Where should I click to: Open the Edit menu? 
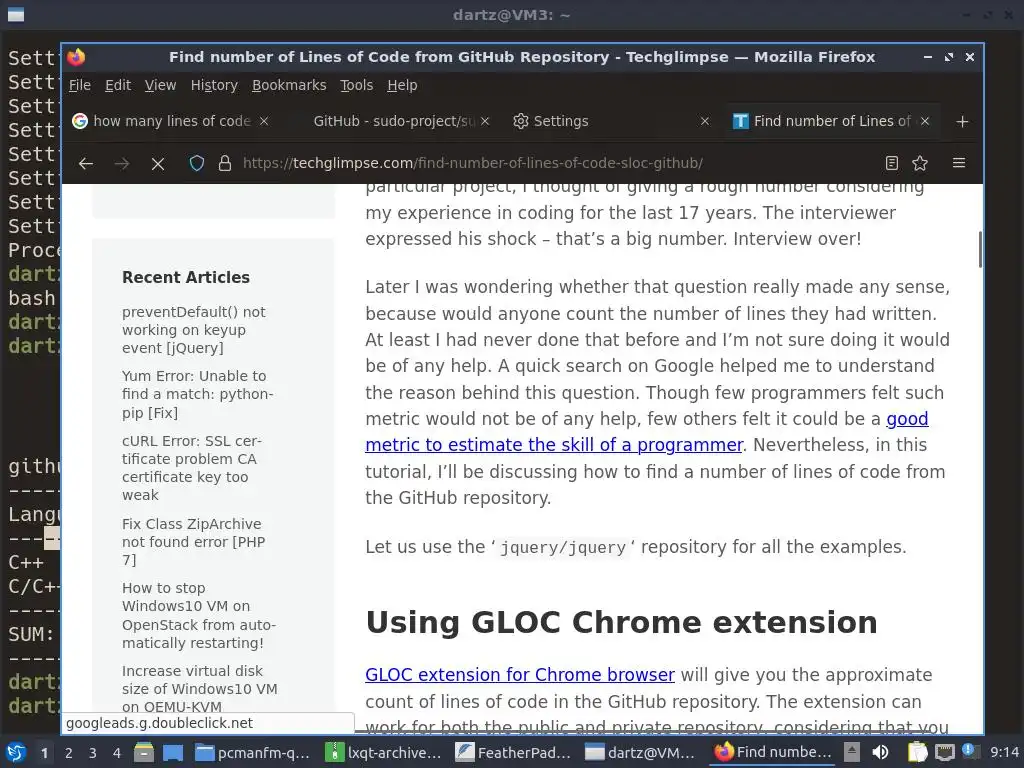pyautogui.click(x=118, y=86)
